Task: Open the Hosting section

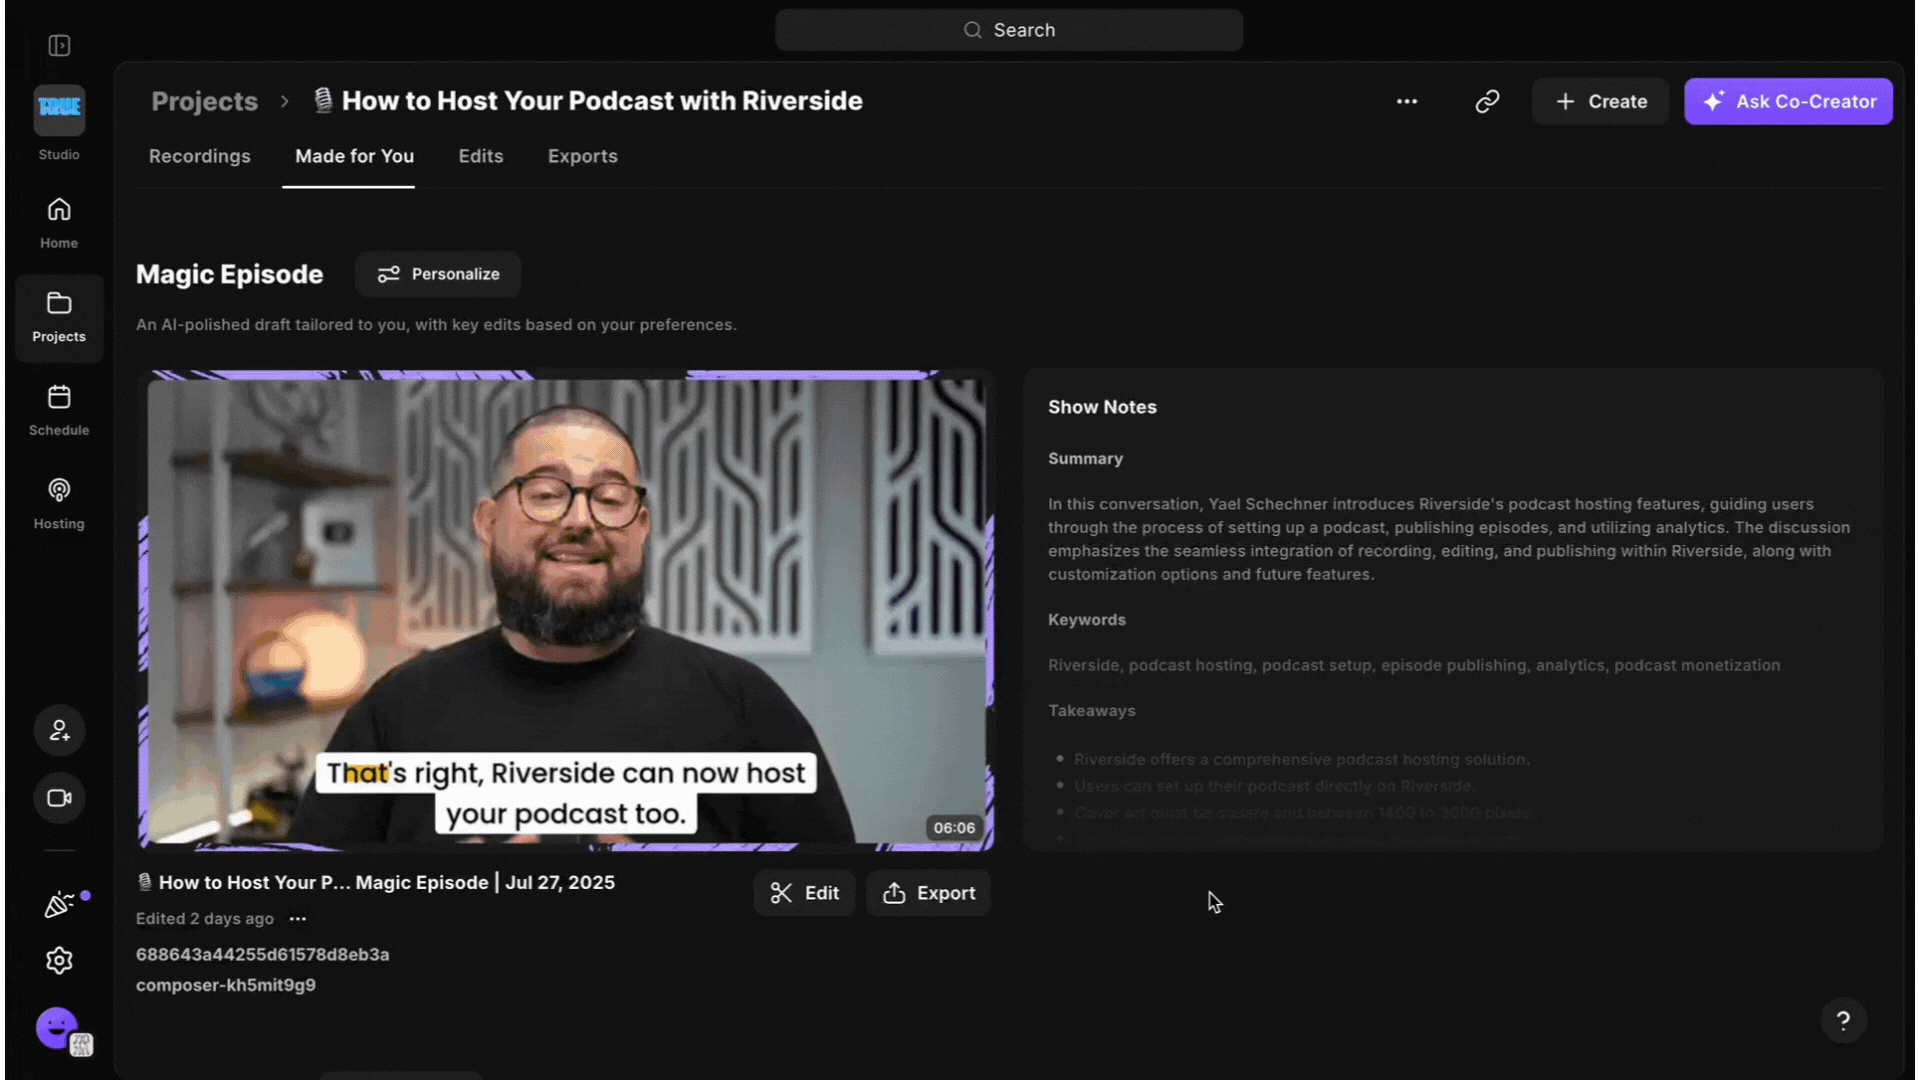Action: [x=59, y=504]
